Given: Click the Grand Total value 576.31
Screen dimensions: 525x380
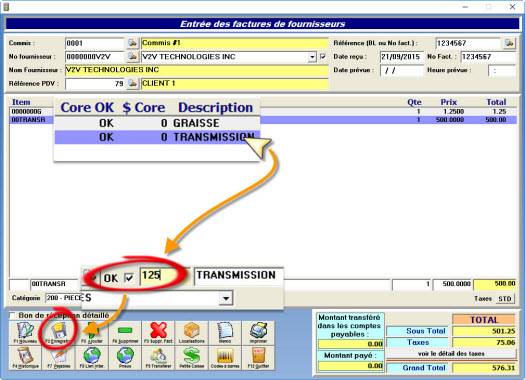Looking at the screenshot, I should coord(484,368).
